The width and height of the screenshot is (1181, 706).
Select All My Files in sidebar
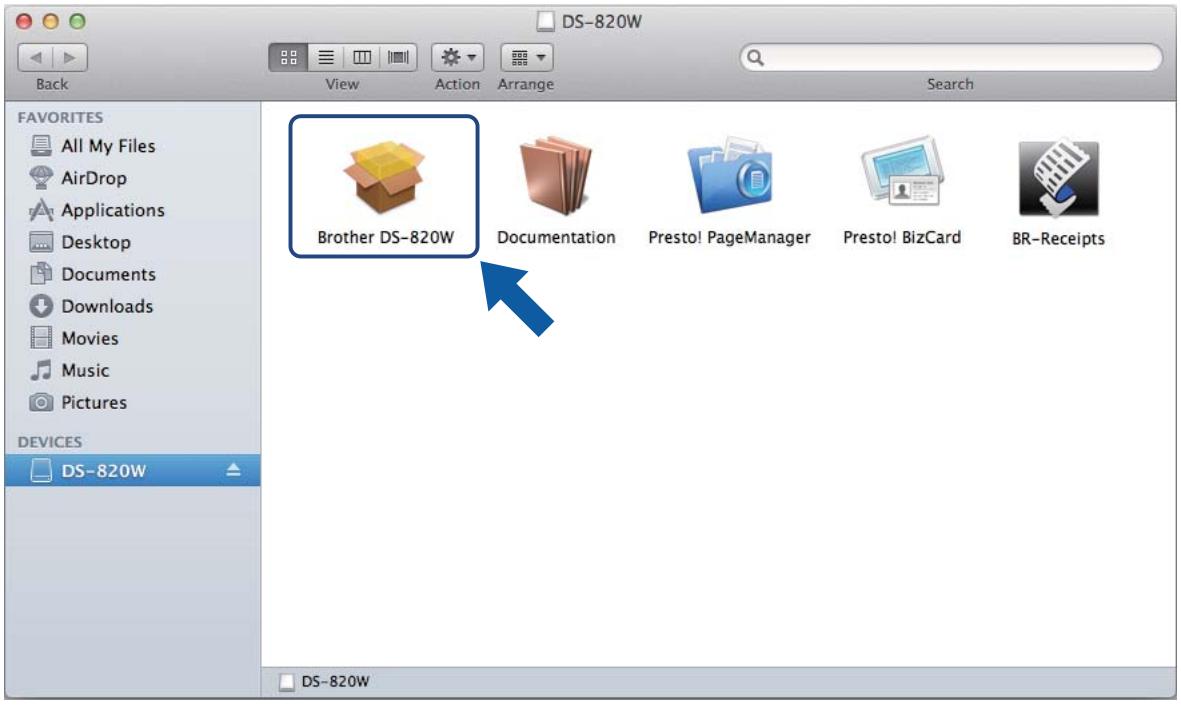coord(133,145)
